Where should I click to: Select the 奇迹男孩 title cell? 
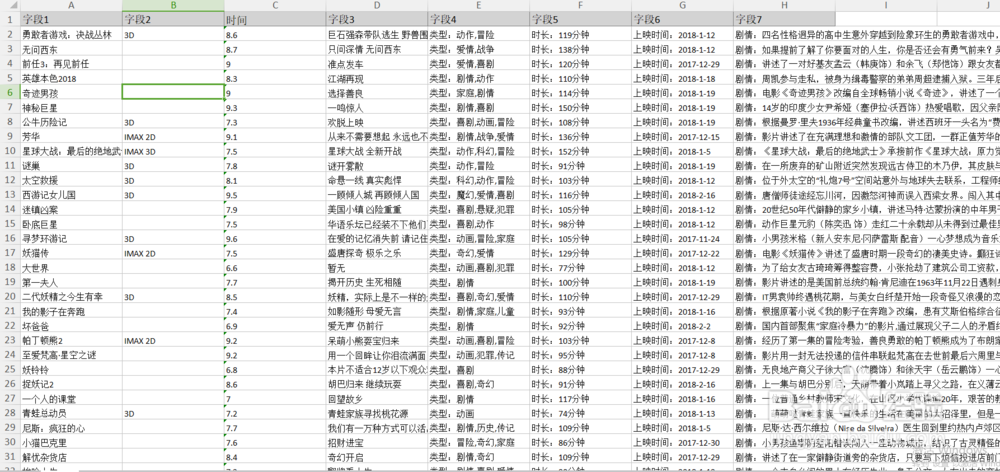click(x=71, y=92)
